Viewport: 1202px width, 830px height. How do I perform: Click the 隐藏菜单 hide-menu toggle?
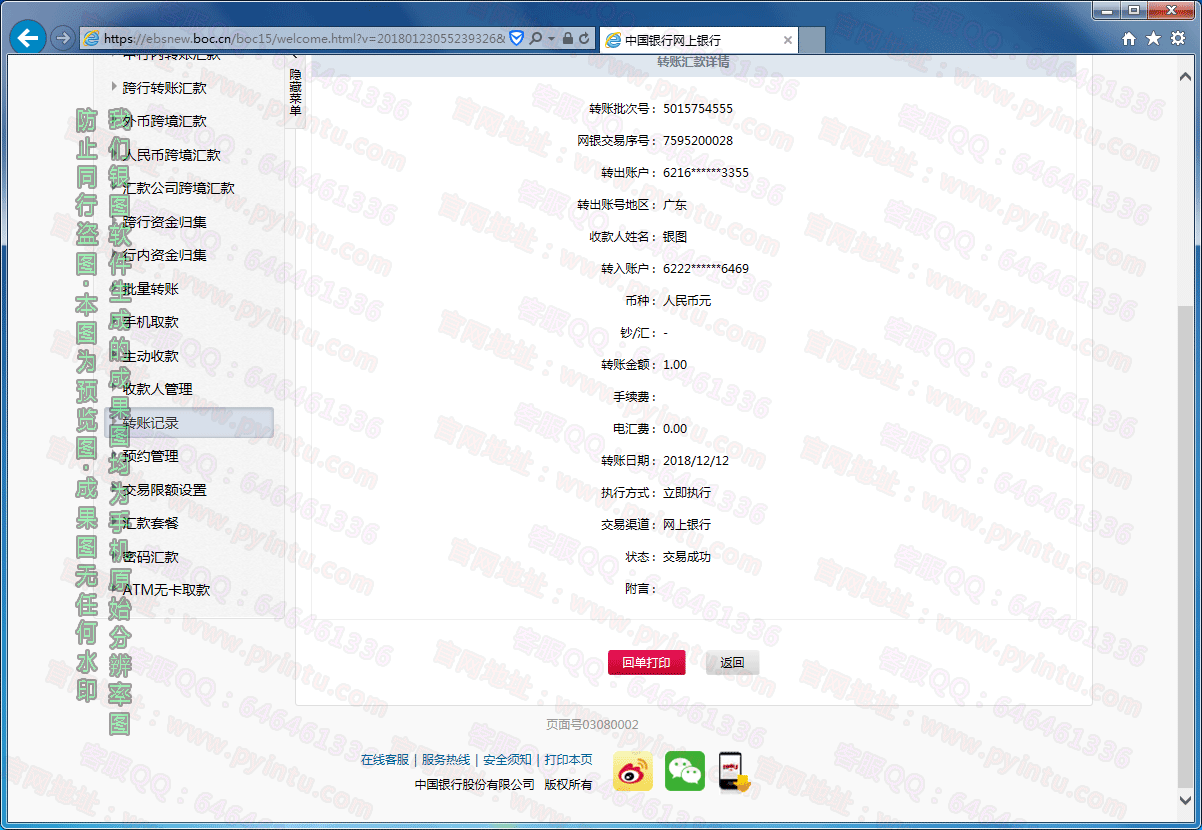295,92
